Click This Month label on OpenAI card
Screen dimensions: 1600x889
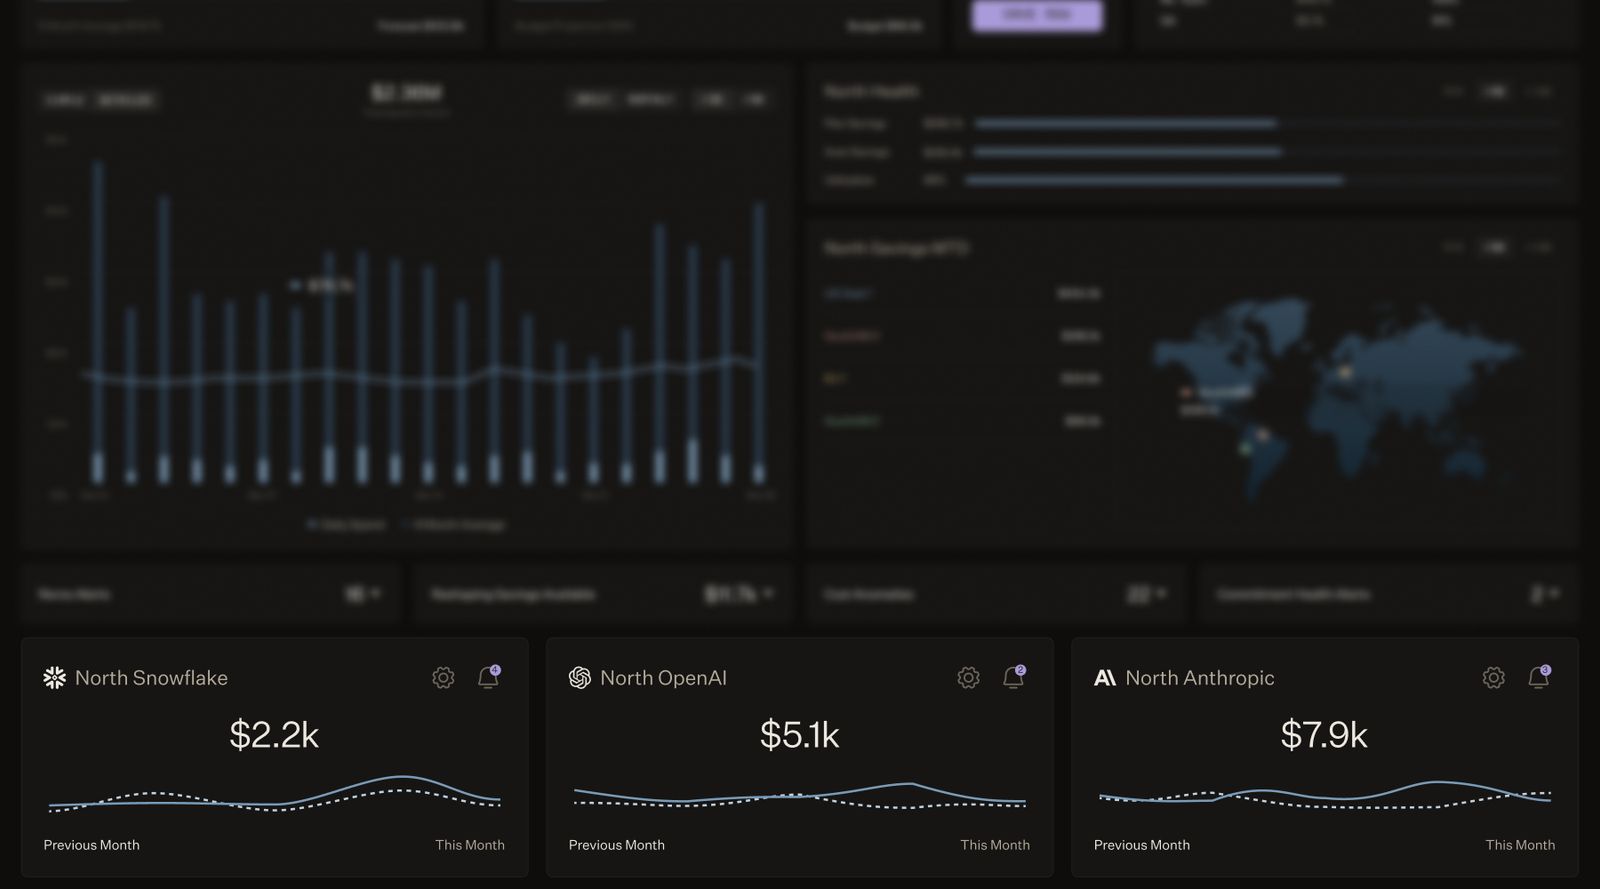pos(995,845)
